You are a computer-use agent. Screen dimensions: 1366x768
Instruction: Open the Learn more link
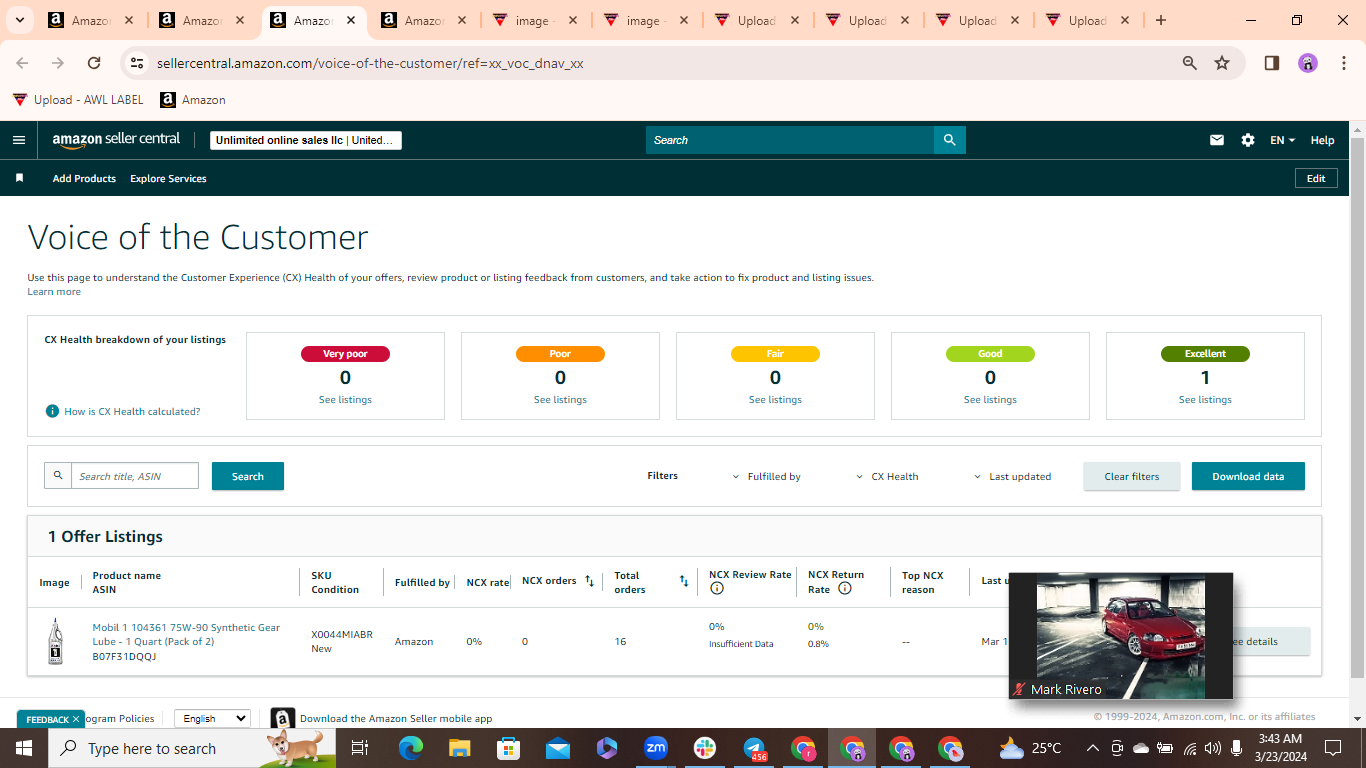click(54, 292)
